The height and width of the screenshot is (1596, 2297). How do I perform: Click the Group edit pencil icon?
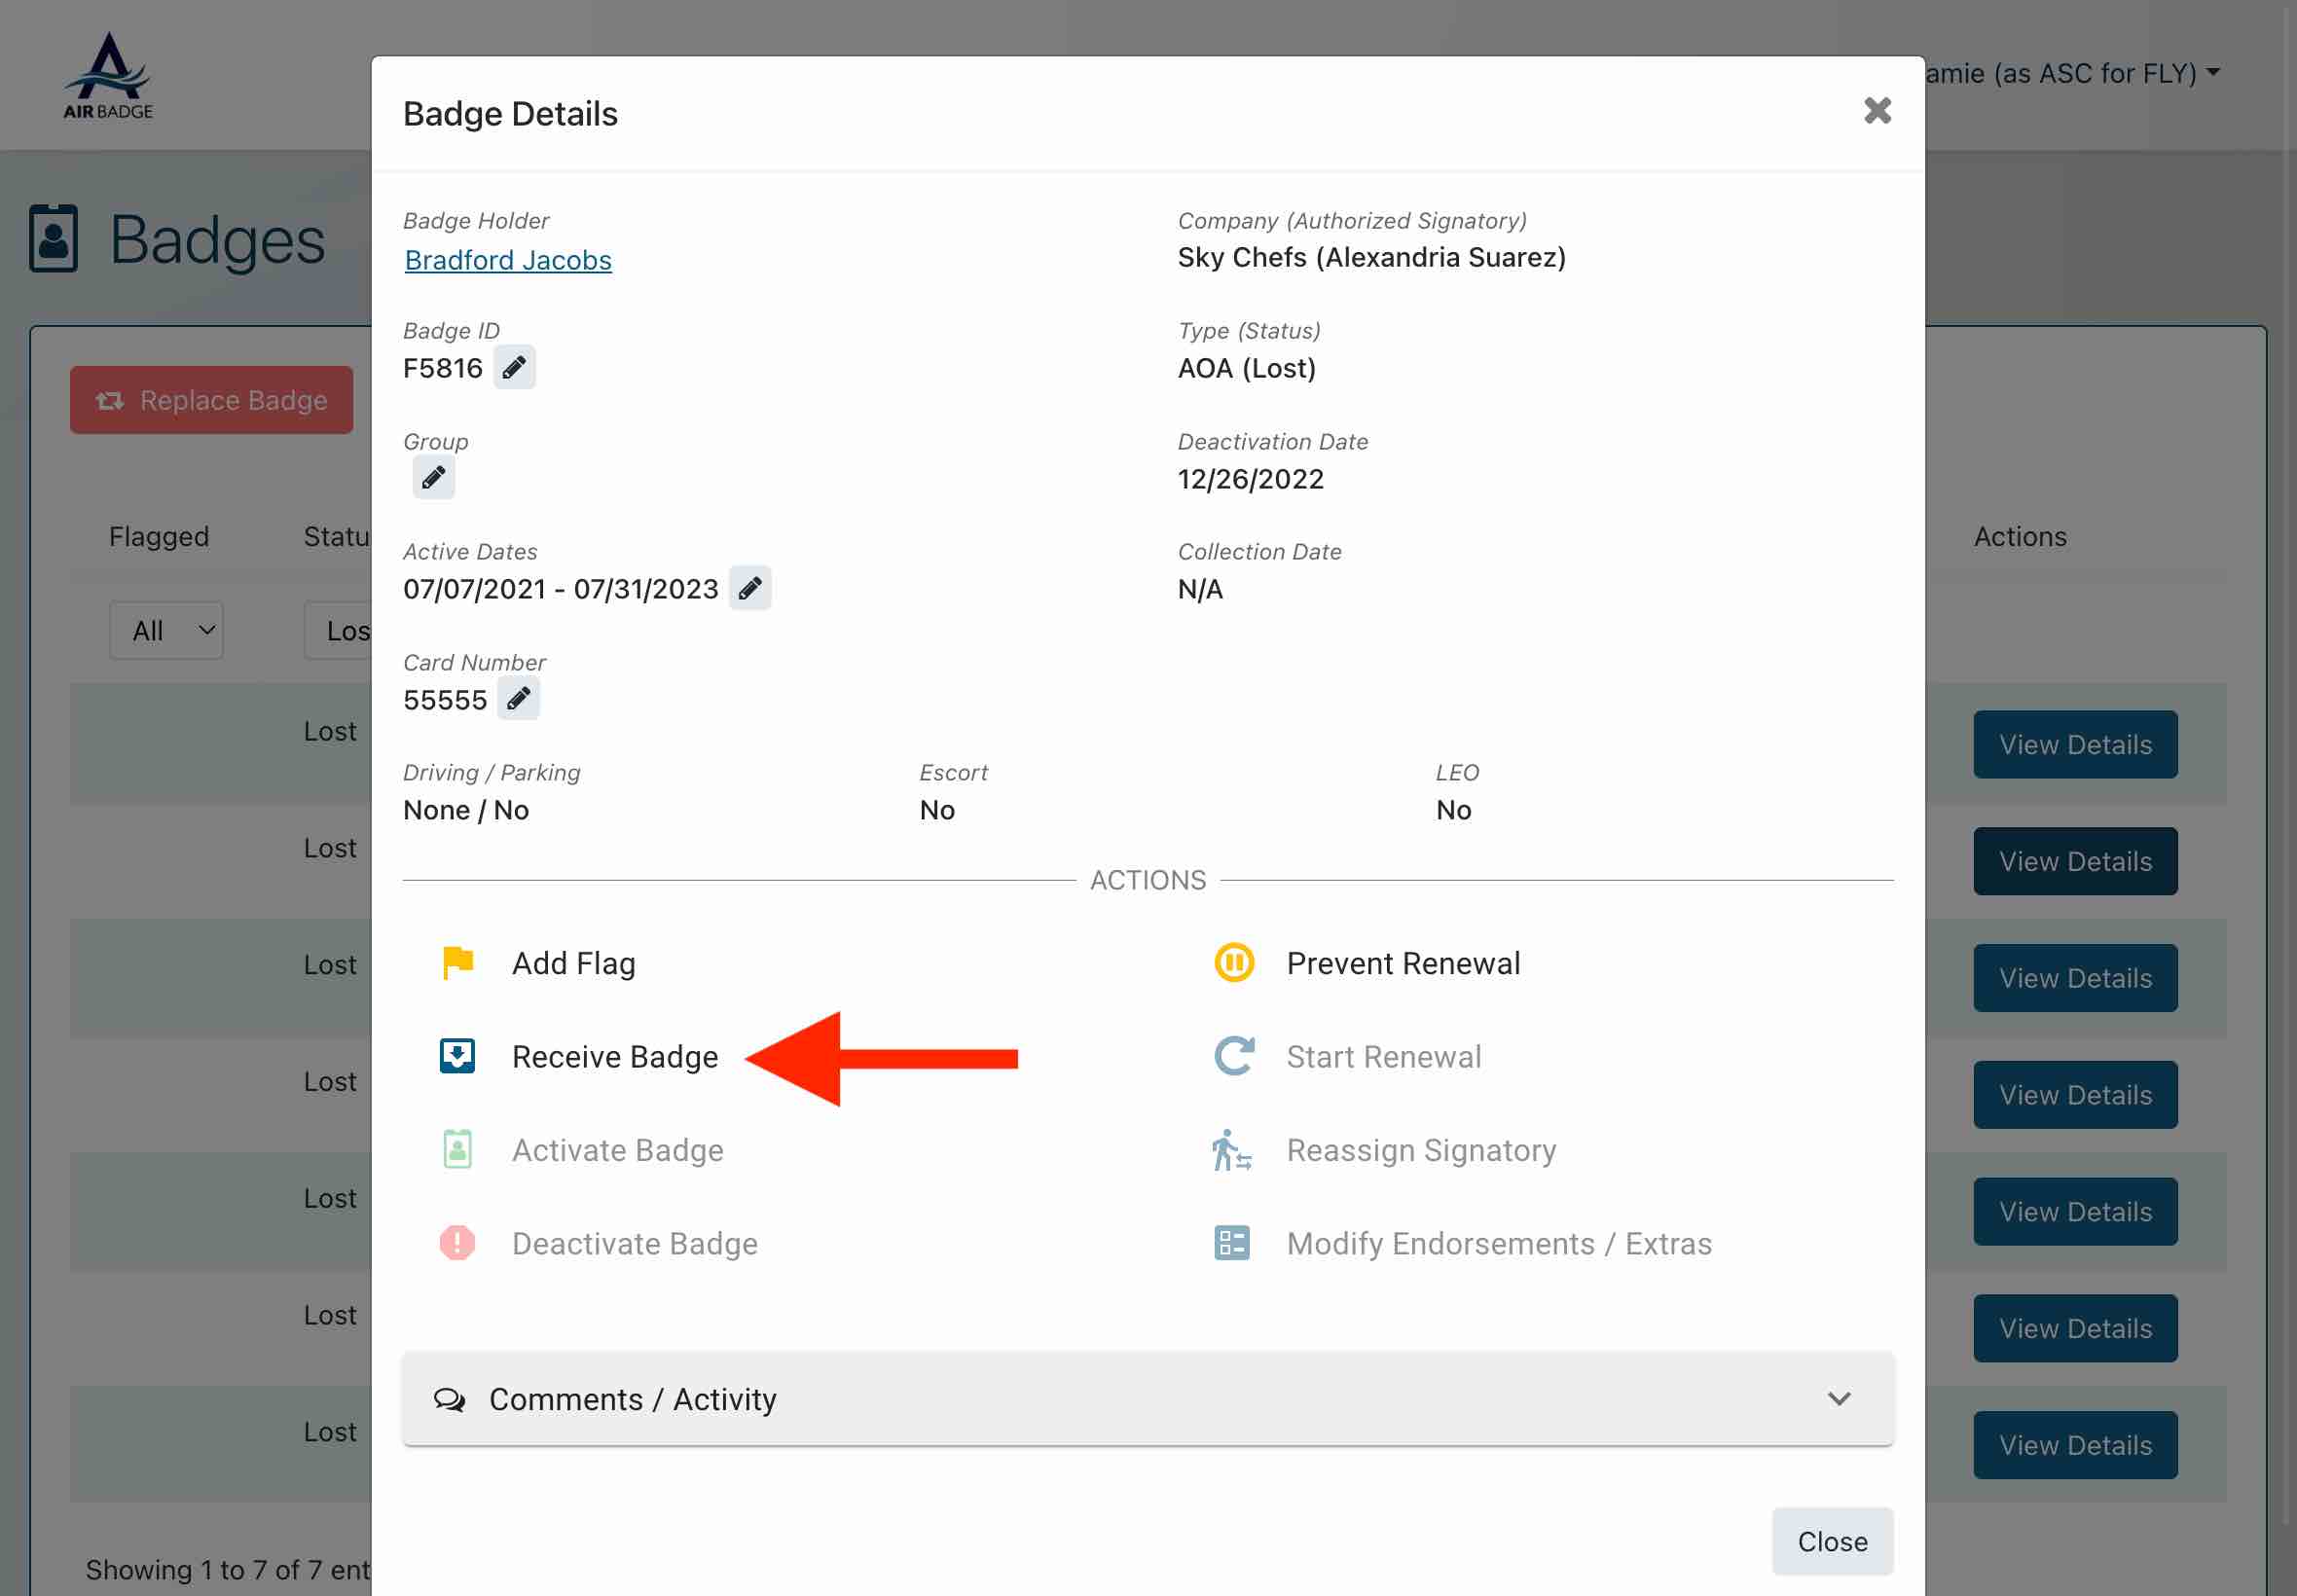point(433,478)
